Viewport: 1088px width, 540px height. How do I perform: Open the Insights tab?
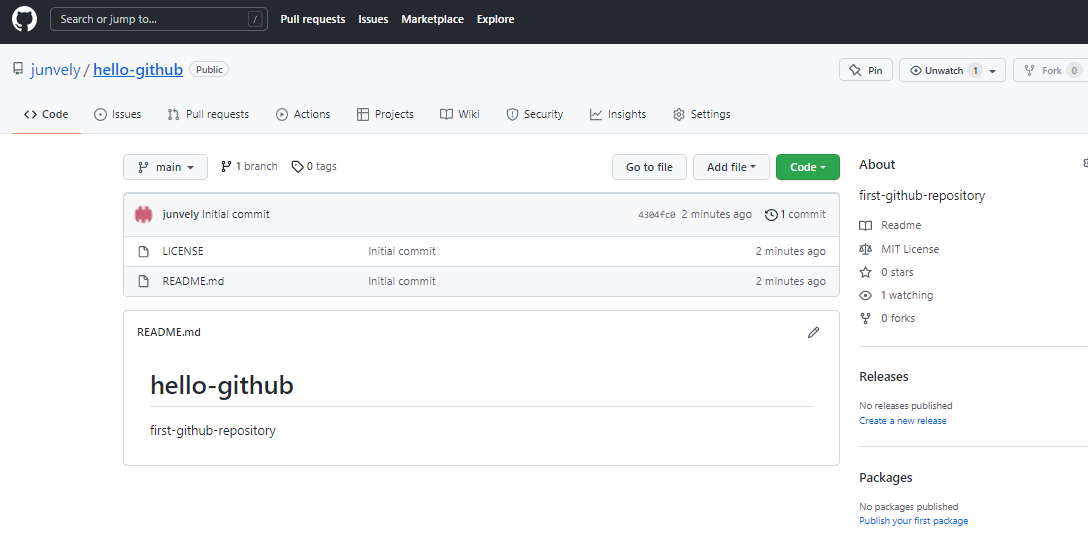pos(618,115)
